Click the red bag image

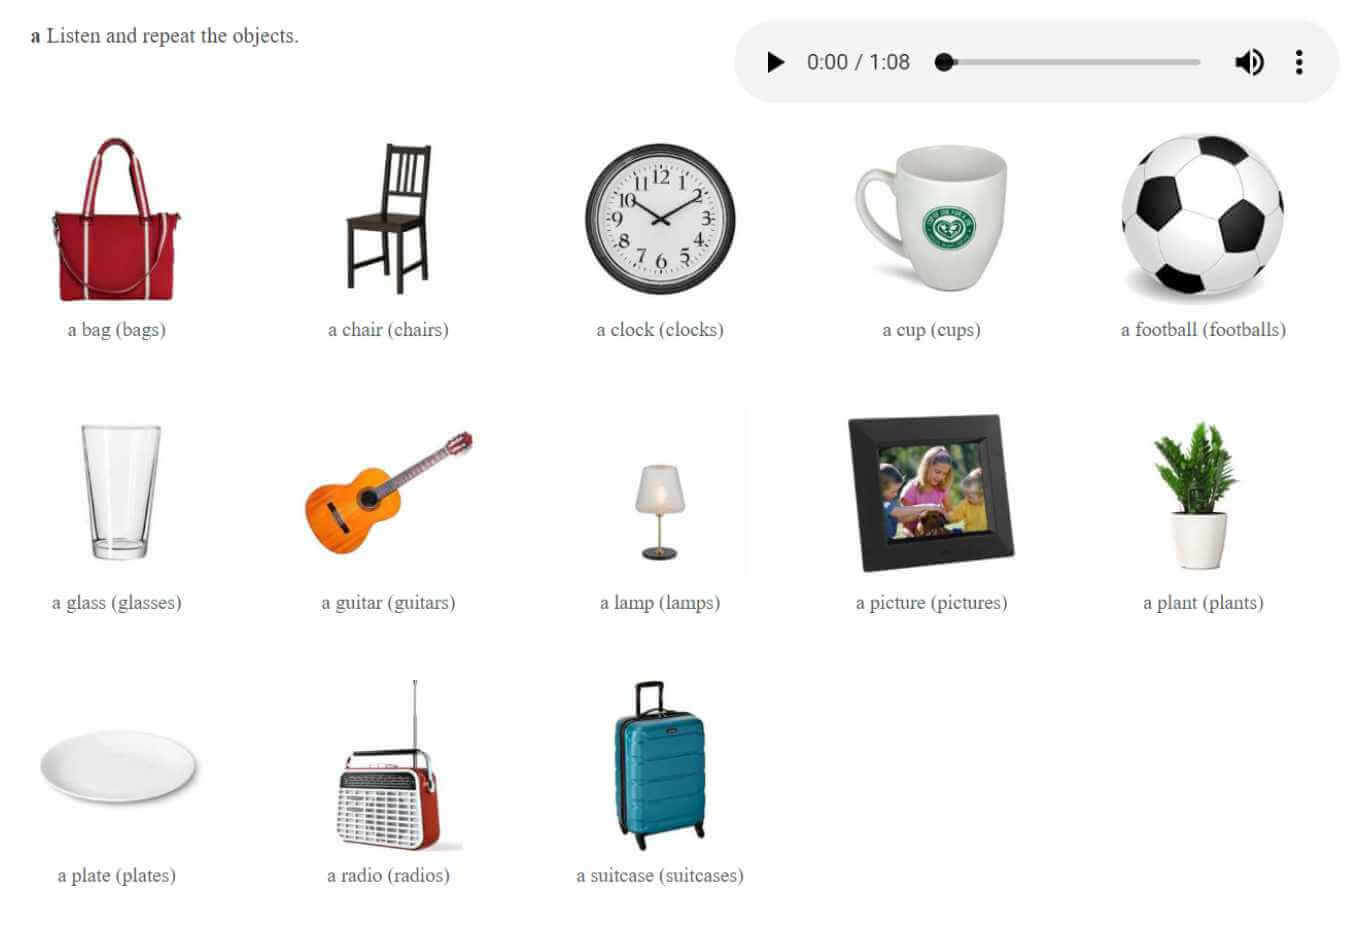click(x=116, y=220)
